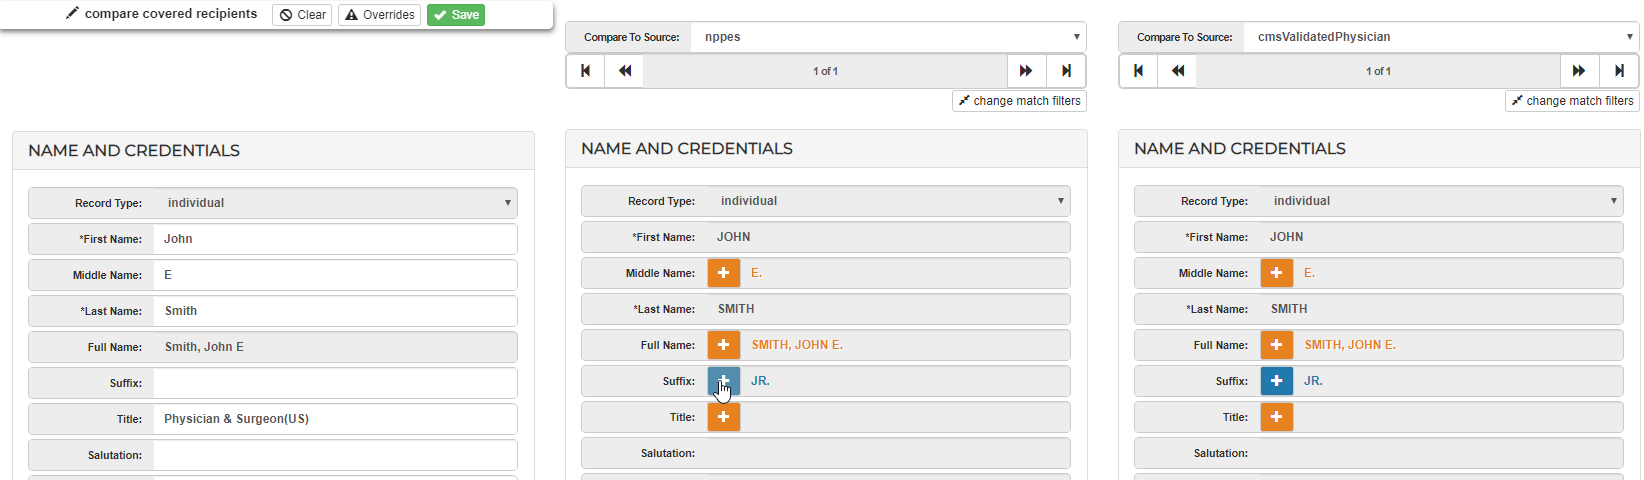Click the orange plus next to nppes Title
This screenshot has width=1644, height=480.
coord(723,417)
